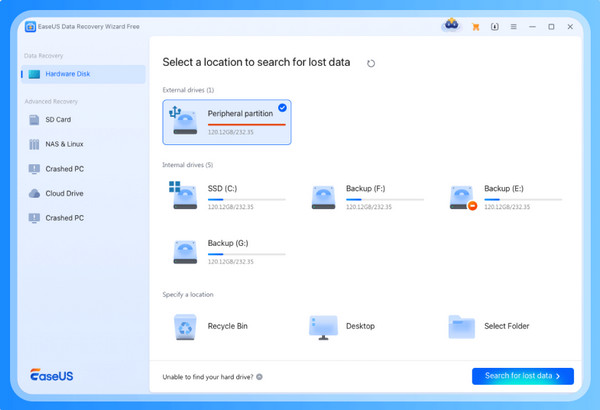This screenshot has width=600, height=410.
Task: Click the Backup (G:) usage progress bar
Action: click(246, 254)
